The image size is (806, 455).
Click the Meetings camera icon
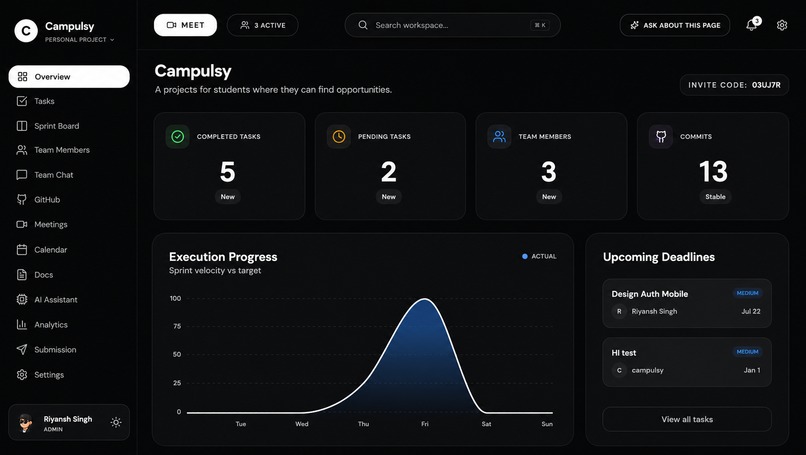[22, 224]
